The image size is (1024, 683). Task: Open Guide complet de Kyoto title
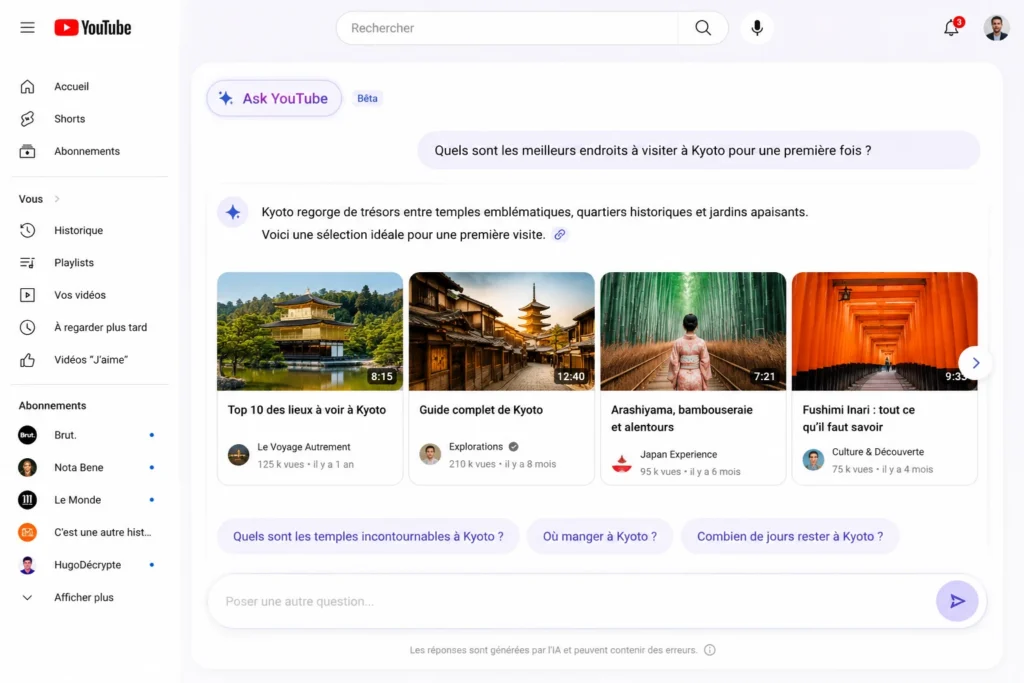(x=481, y=410)
